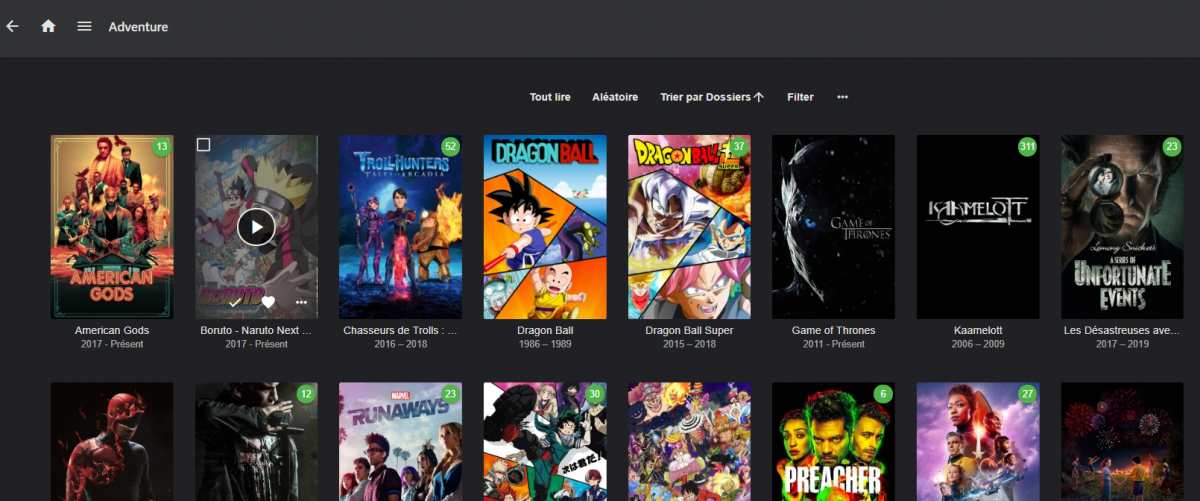Click the Dragon Ball title under poster
Viewport: 1200px width, 501px height.
point(545,330)
